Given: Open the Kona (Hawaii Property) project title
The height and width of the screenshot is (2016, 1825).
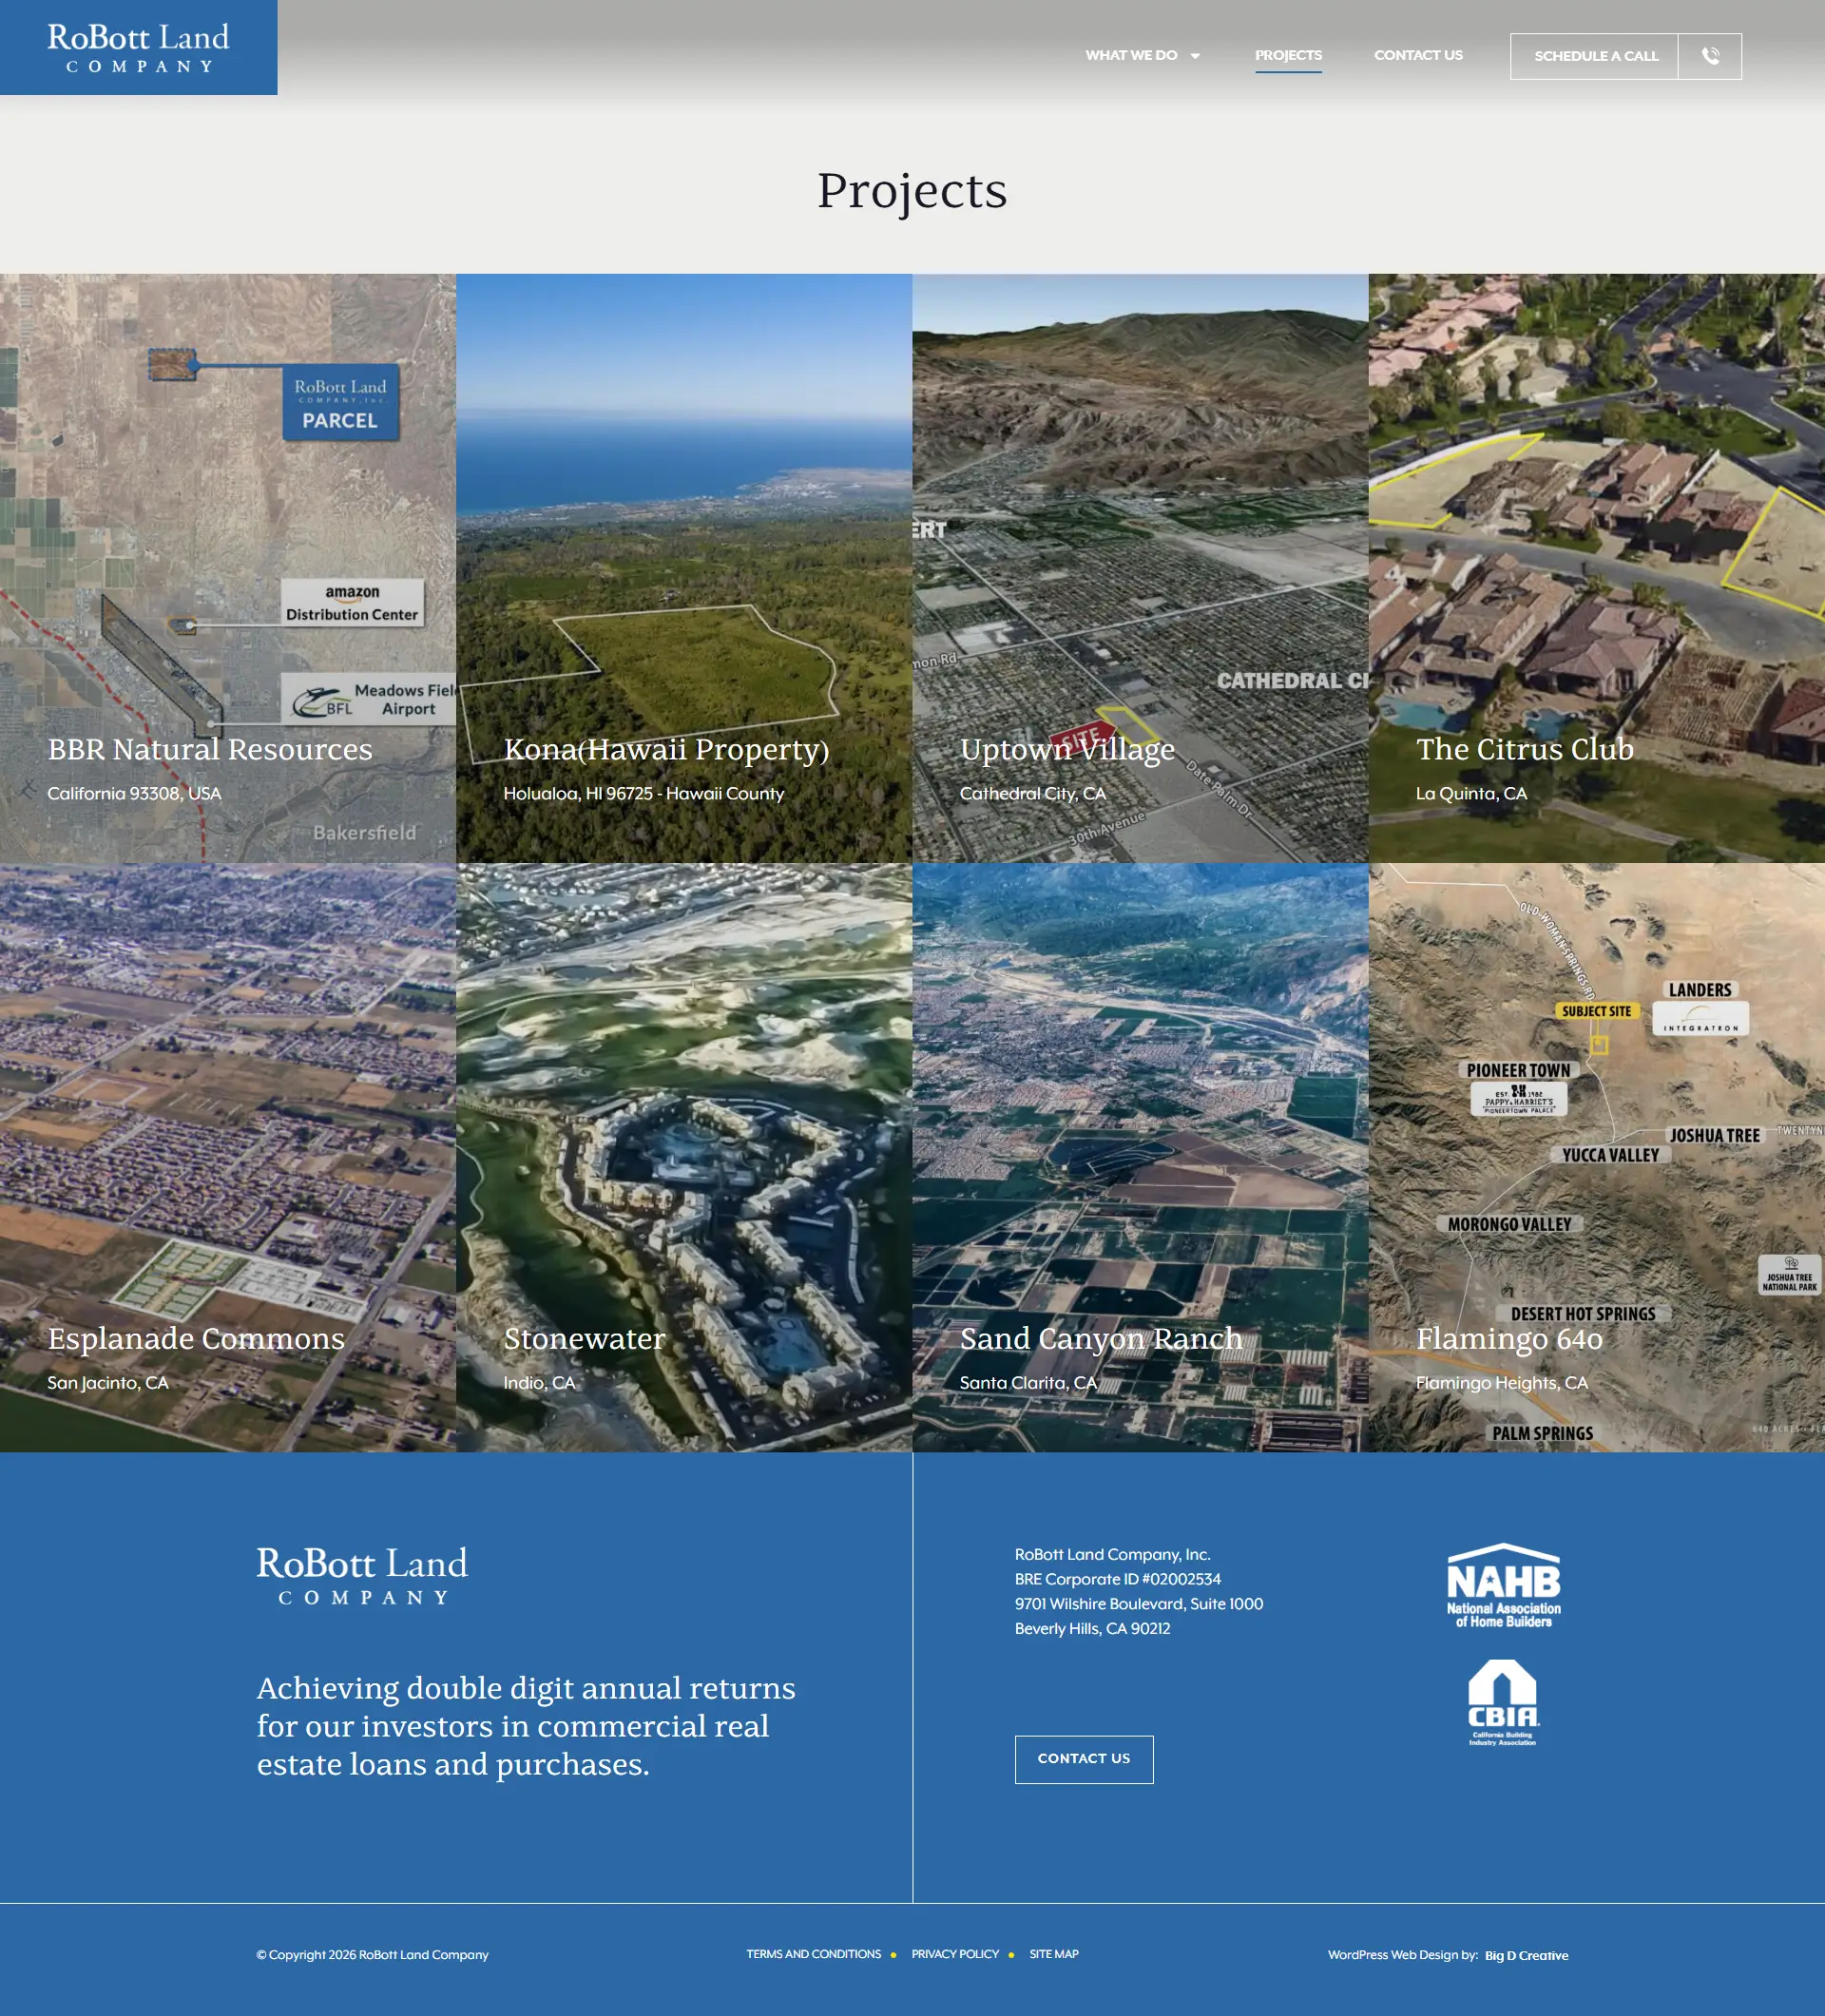Looking at the screenshot, I should pyautogui.click(x=666, y=749).
